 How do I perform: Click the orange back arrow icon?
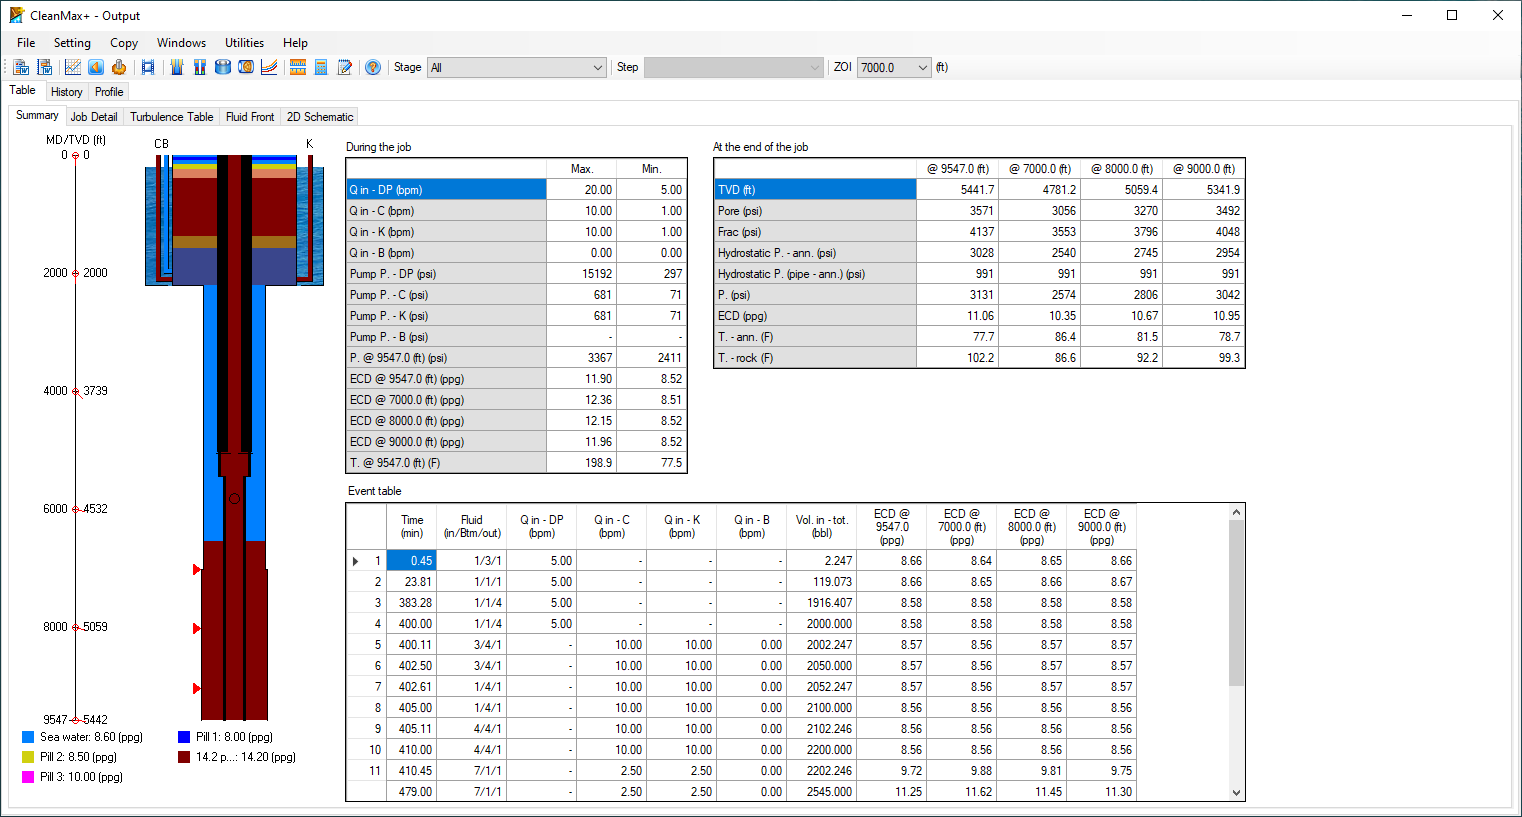pyautogui.click(x=96, y=67)
